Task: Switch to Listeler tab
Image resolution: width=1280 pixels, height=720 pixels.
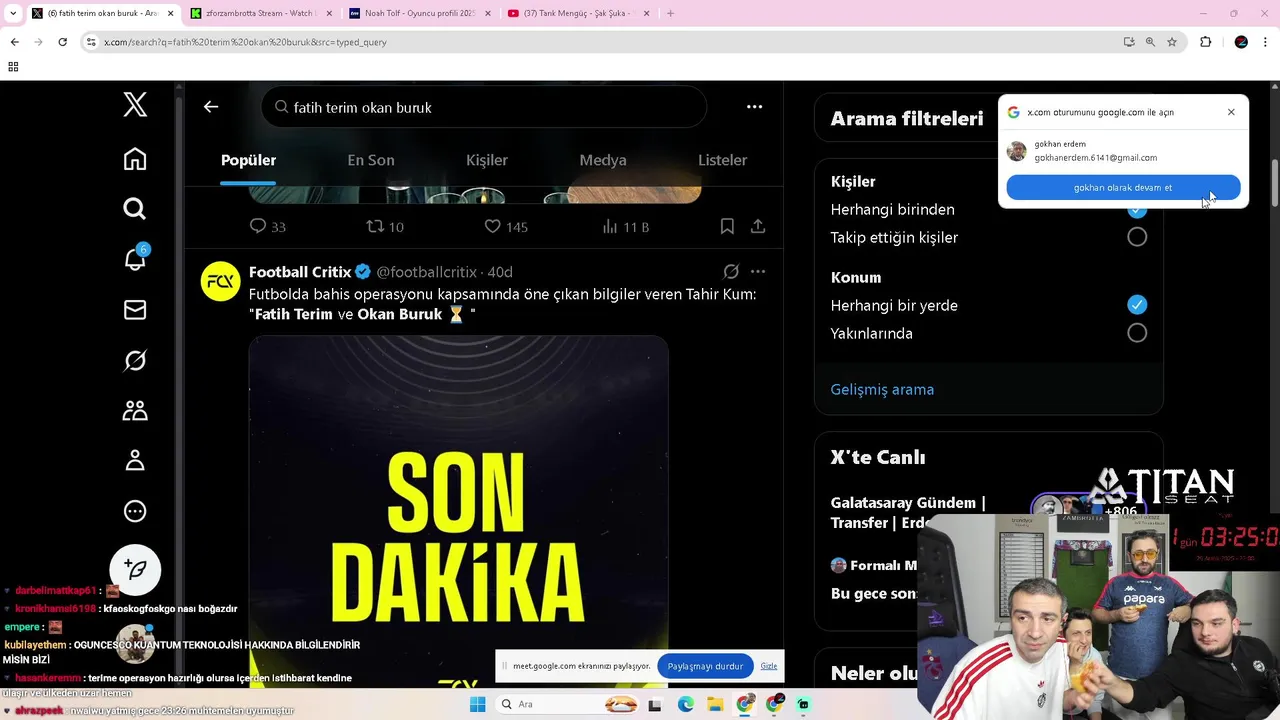Action: pyautogui.click(x=722, y=160)
